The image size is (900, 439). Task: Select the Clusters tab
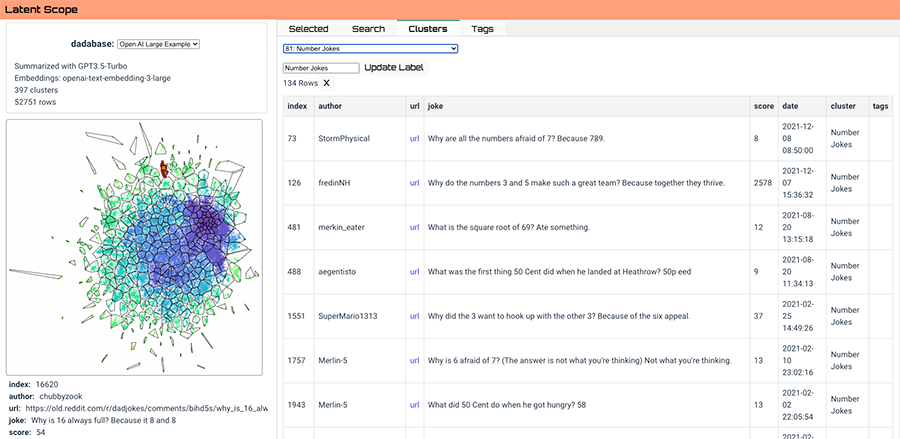428,29
